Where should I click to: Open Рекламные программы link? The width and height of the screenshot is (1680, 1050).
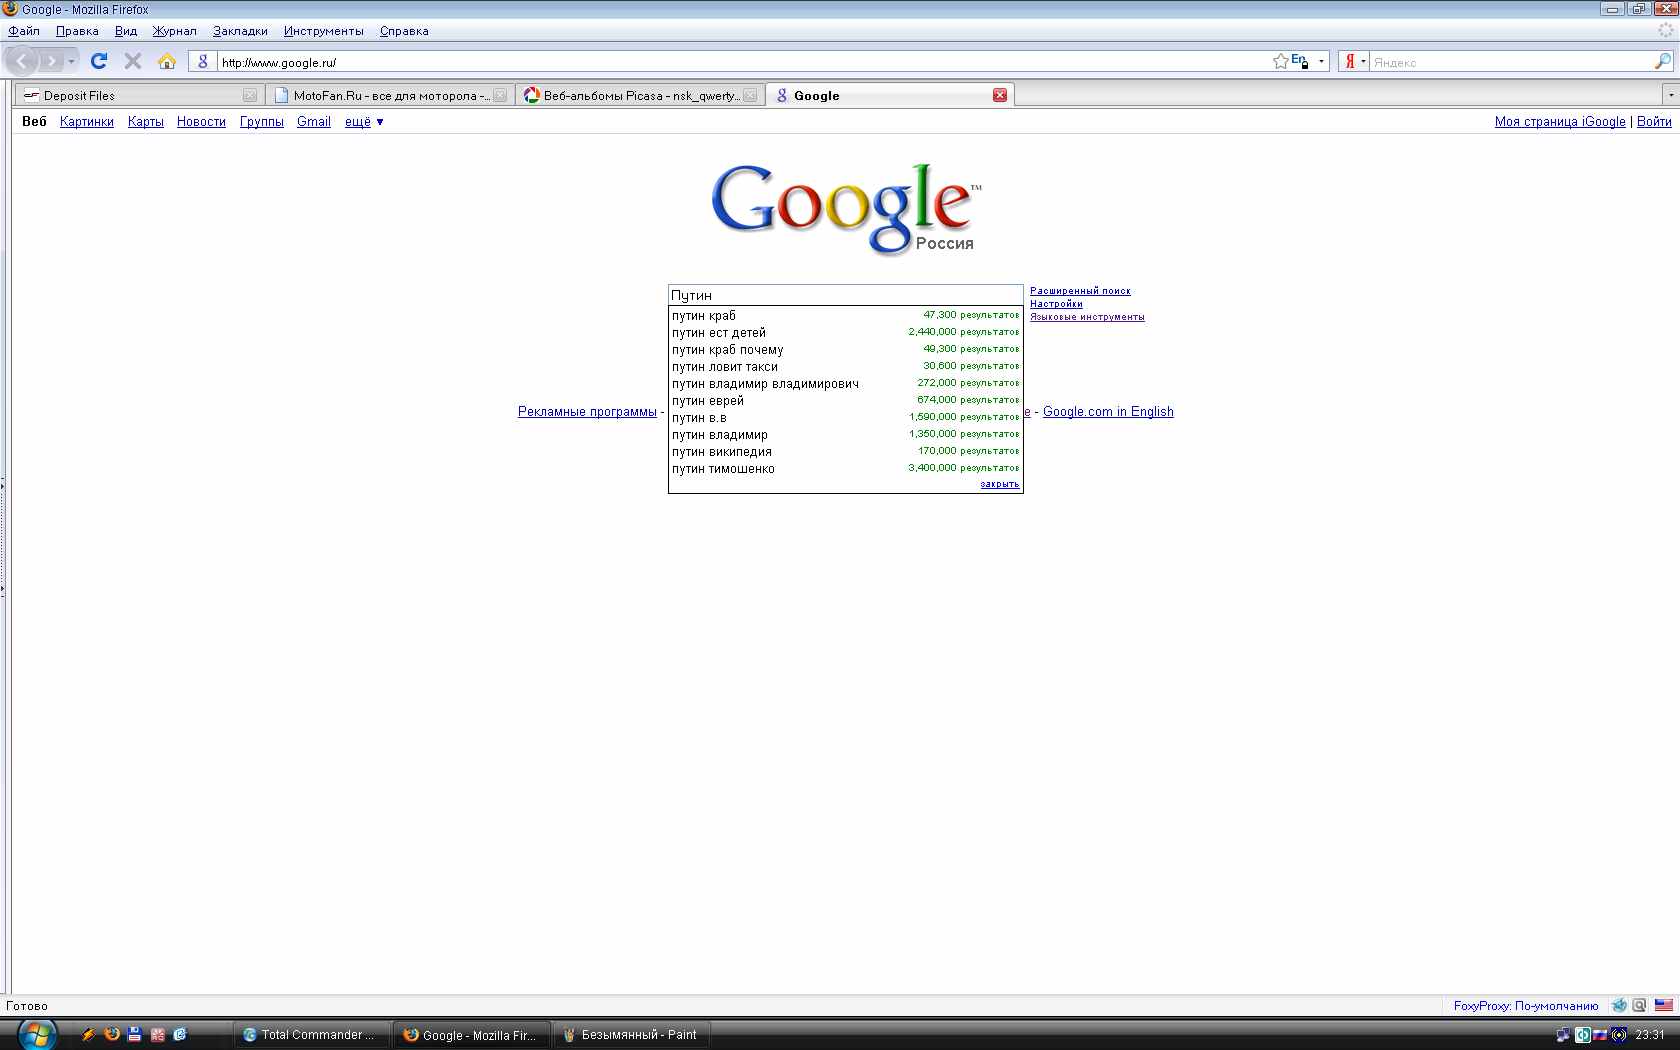[587, 412]
